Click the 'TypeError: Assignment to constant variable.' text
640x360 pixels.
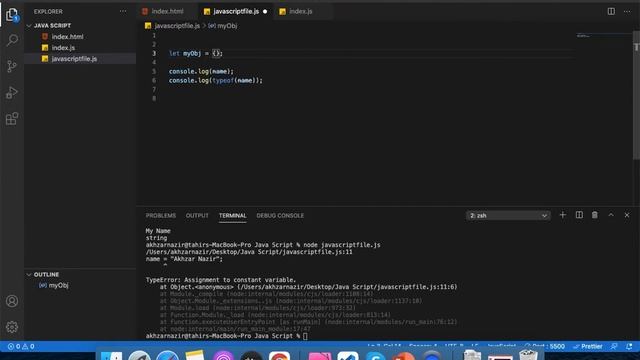(x=221, y=280)
